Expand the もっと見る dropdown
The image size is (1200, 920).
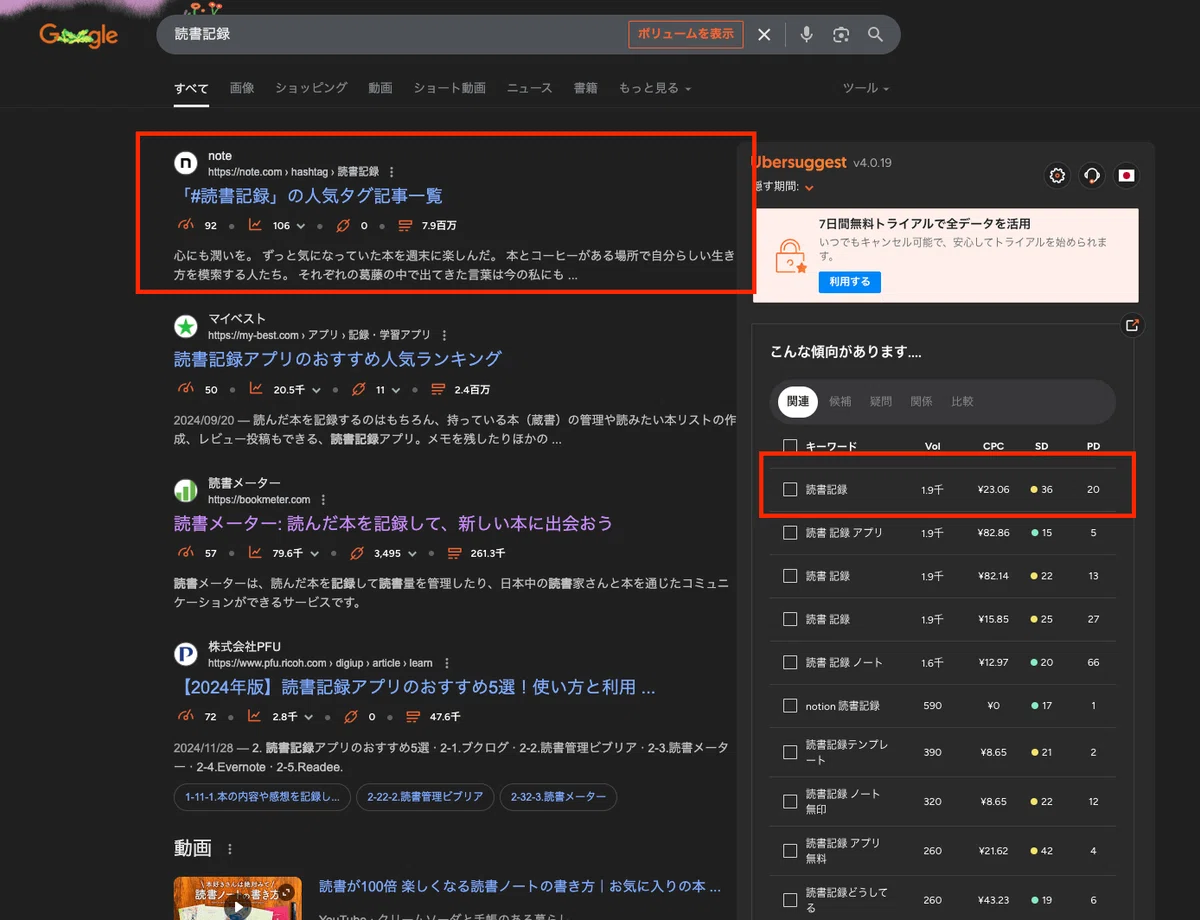coord(655,88)
